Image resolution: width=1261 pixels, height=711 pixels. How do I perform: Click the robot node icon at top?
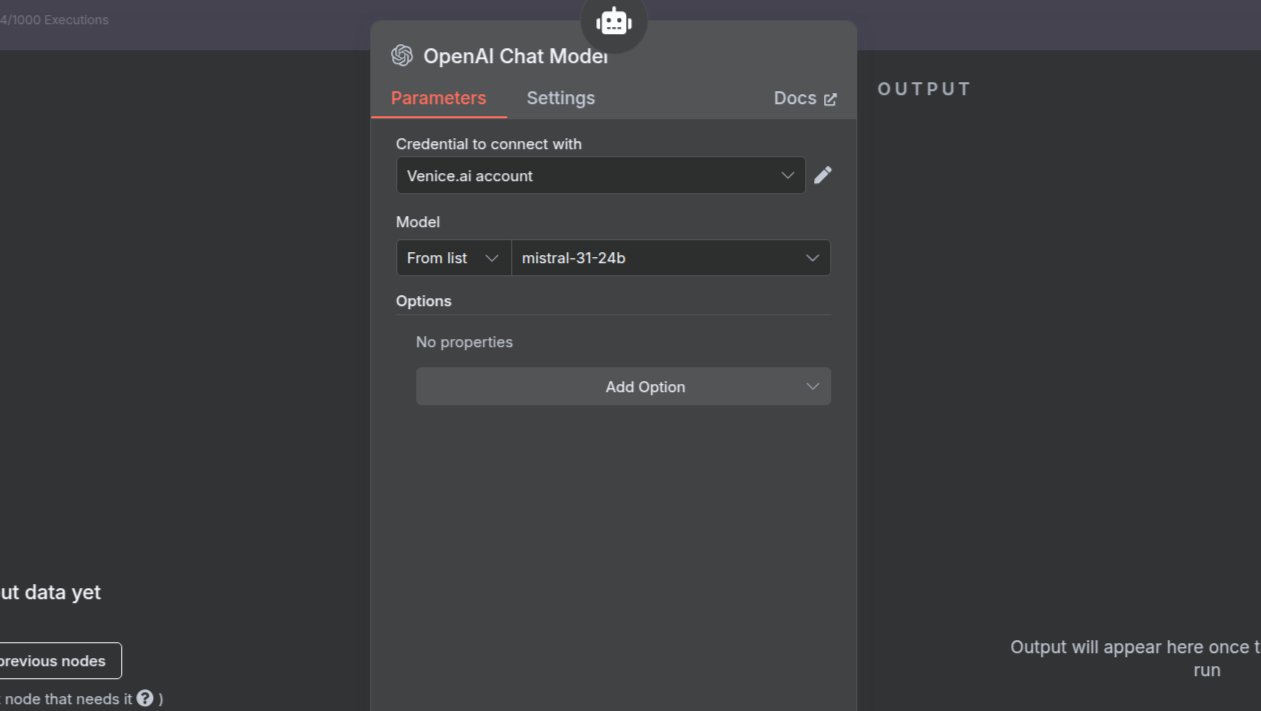pyautogui.click(x=613, y=21)
